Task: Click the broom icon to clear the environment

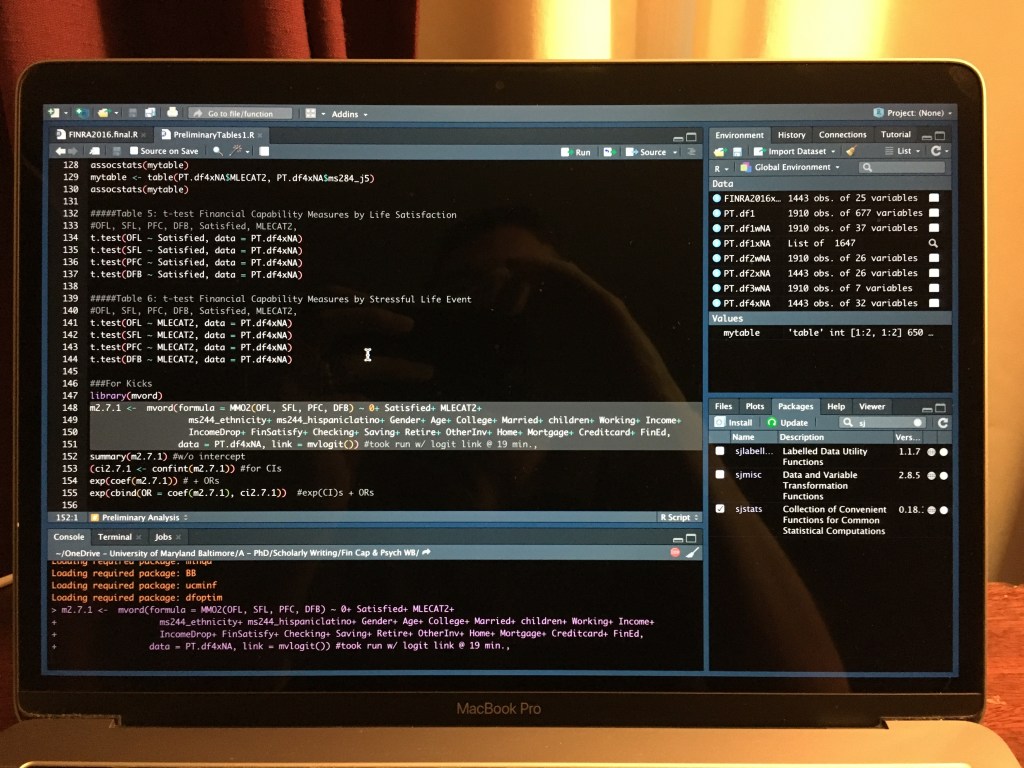Action: pos(851,151)
